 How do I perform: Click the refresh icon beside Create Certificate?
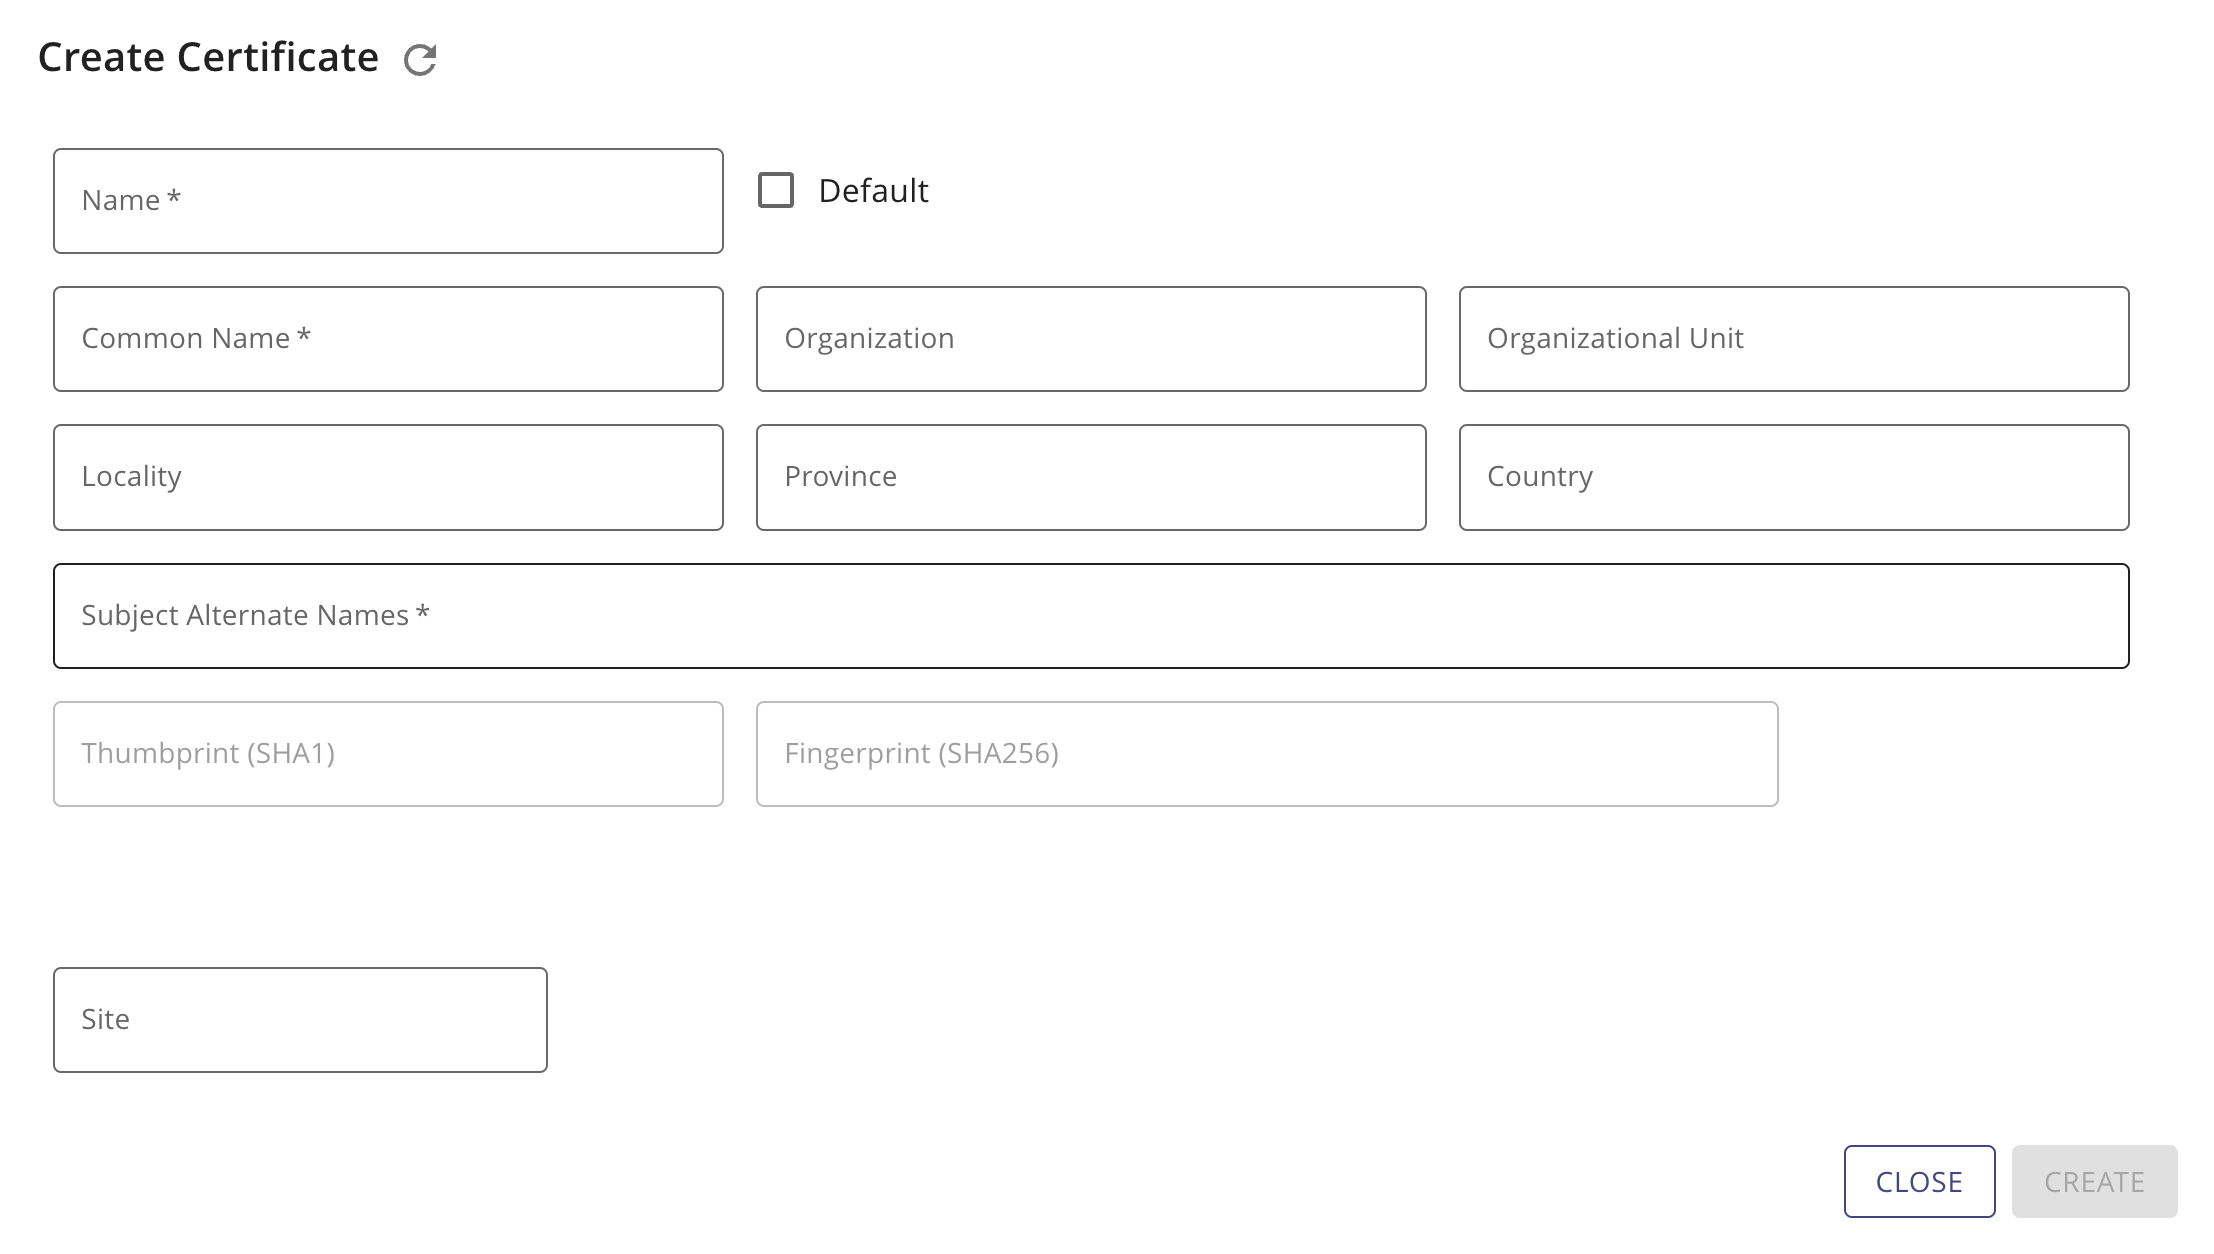click(420, 59)
